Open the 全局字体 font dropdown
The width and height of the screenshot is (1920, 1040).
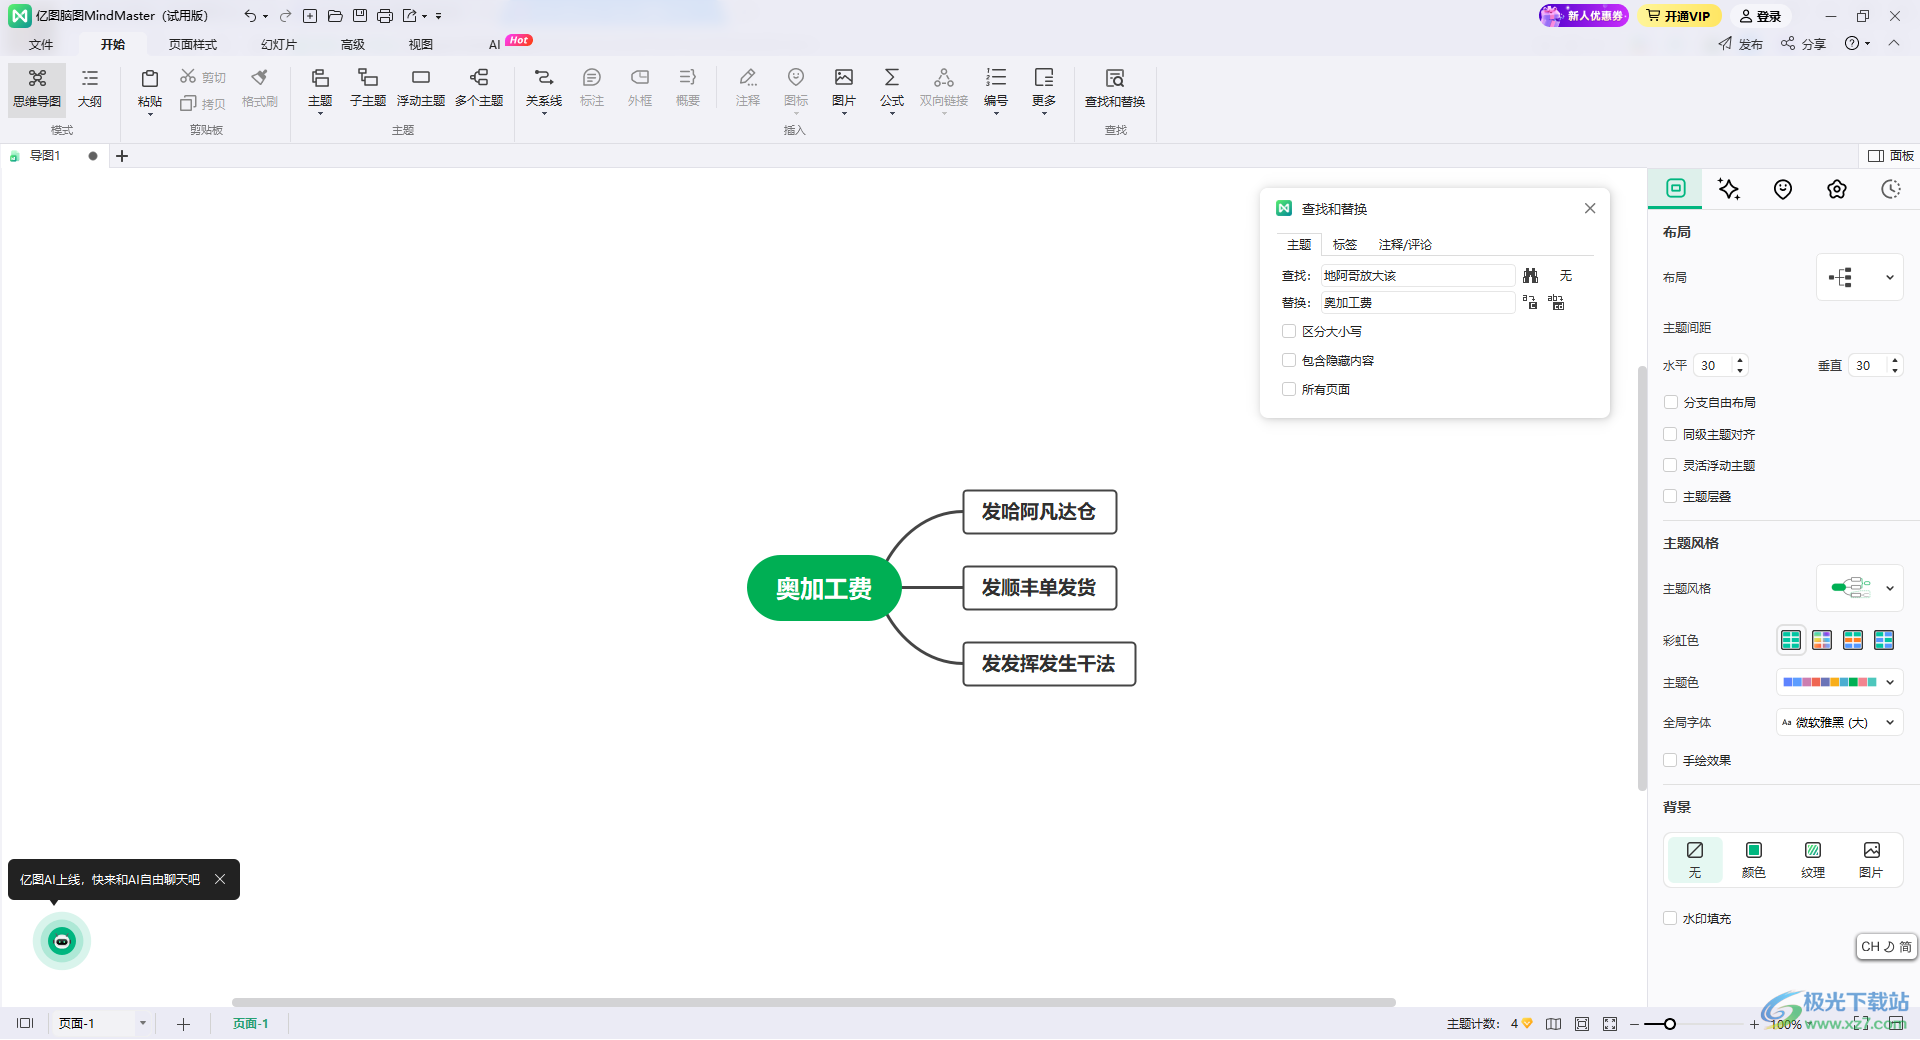[x=1840, y=722]
